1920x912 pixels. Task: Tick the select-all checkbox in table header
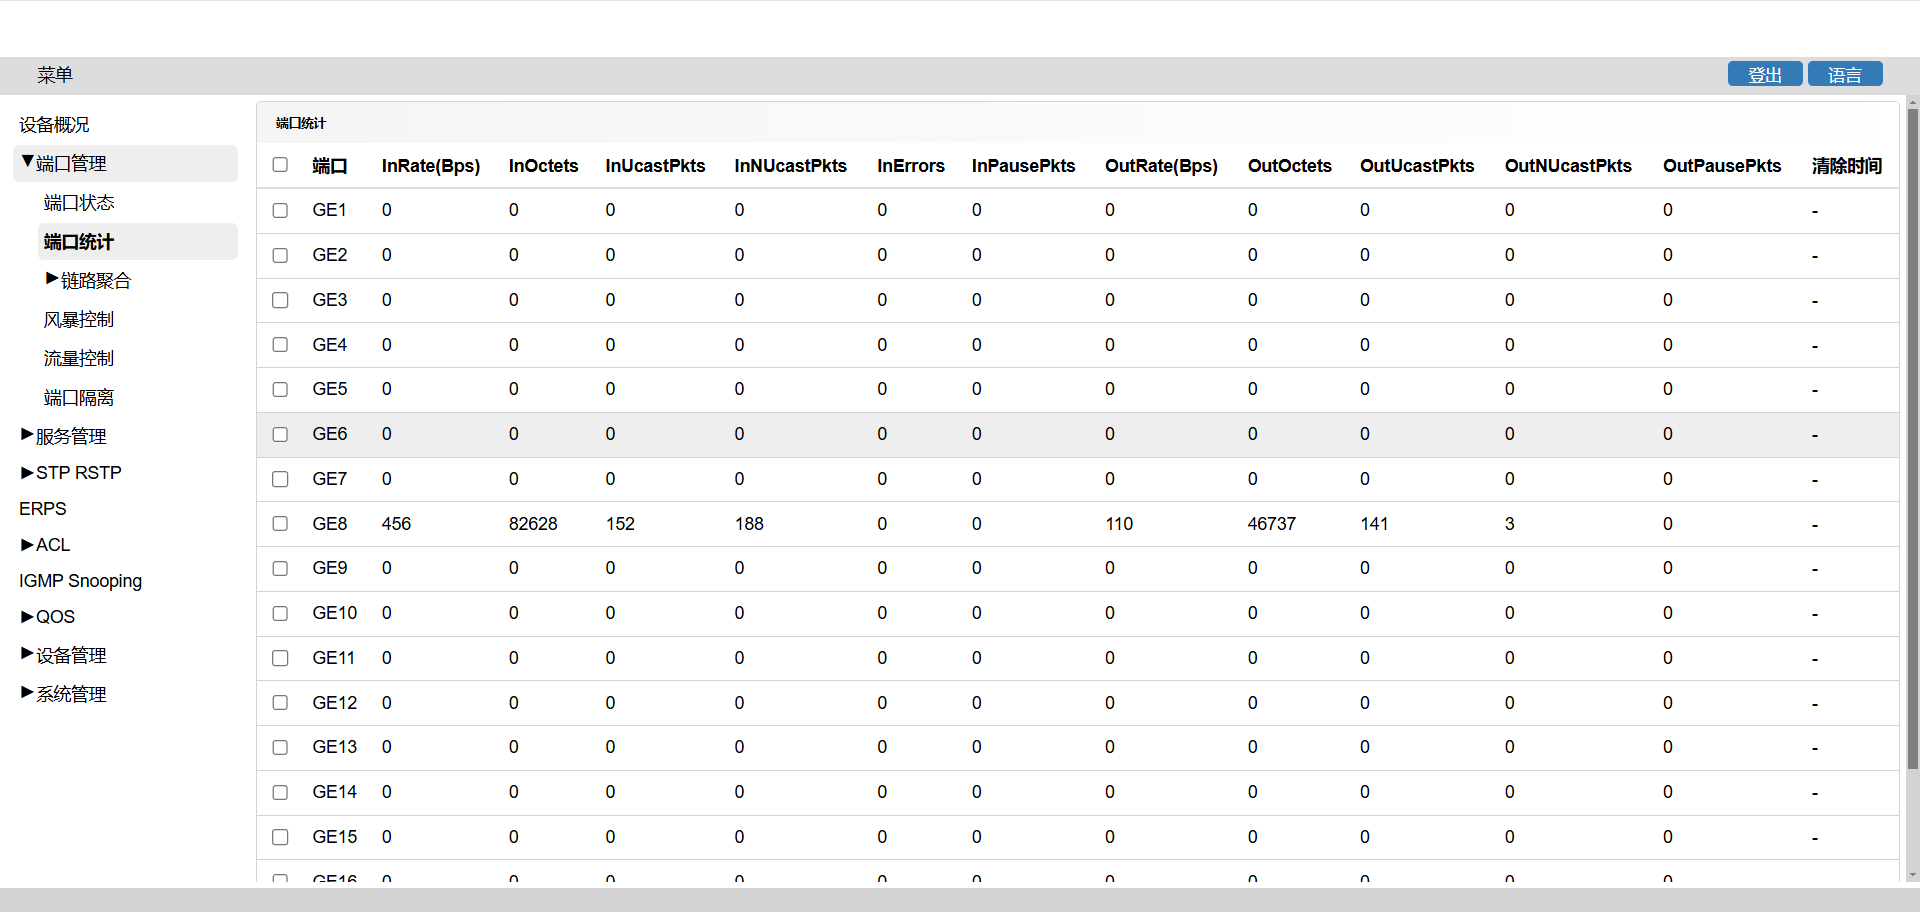(x=280, y=165)
